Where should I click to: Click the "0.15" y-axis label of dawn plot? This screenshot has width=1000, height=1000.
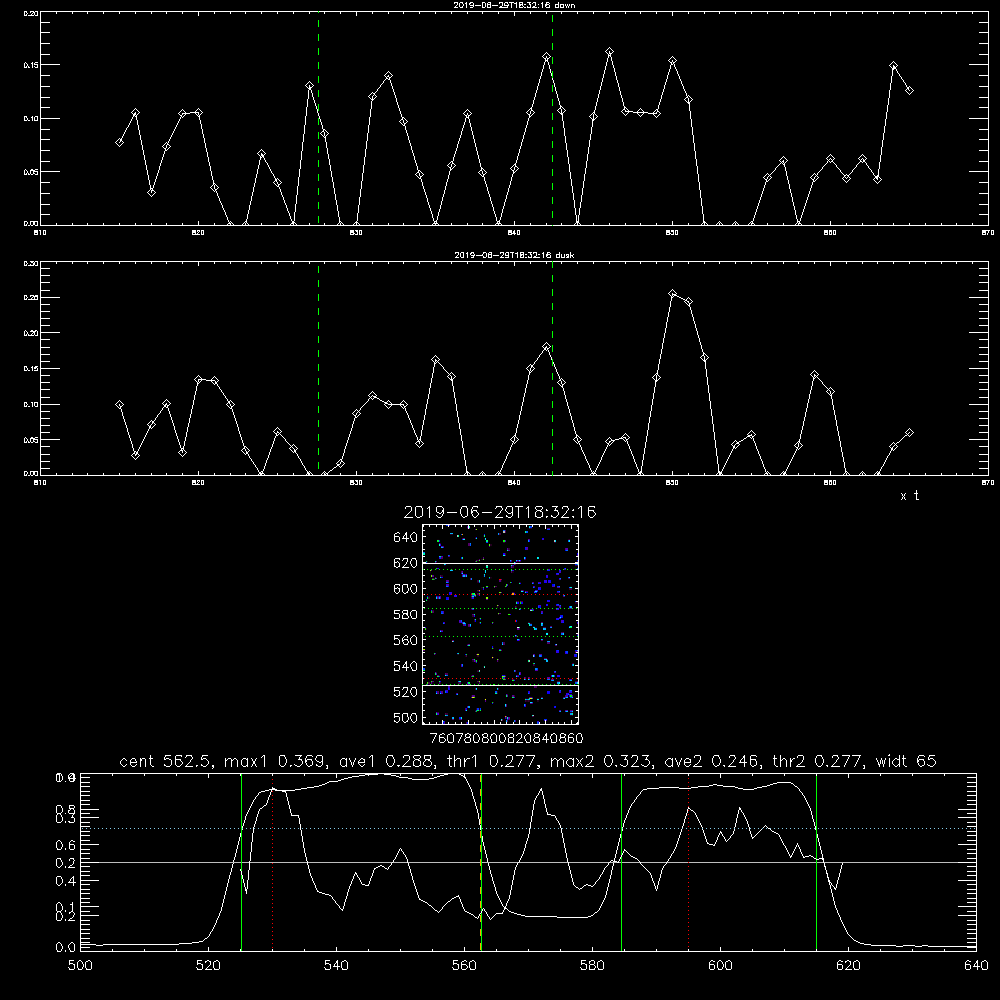pyautogui.click(x=31, y=65)
